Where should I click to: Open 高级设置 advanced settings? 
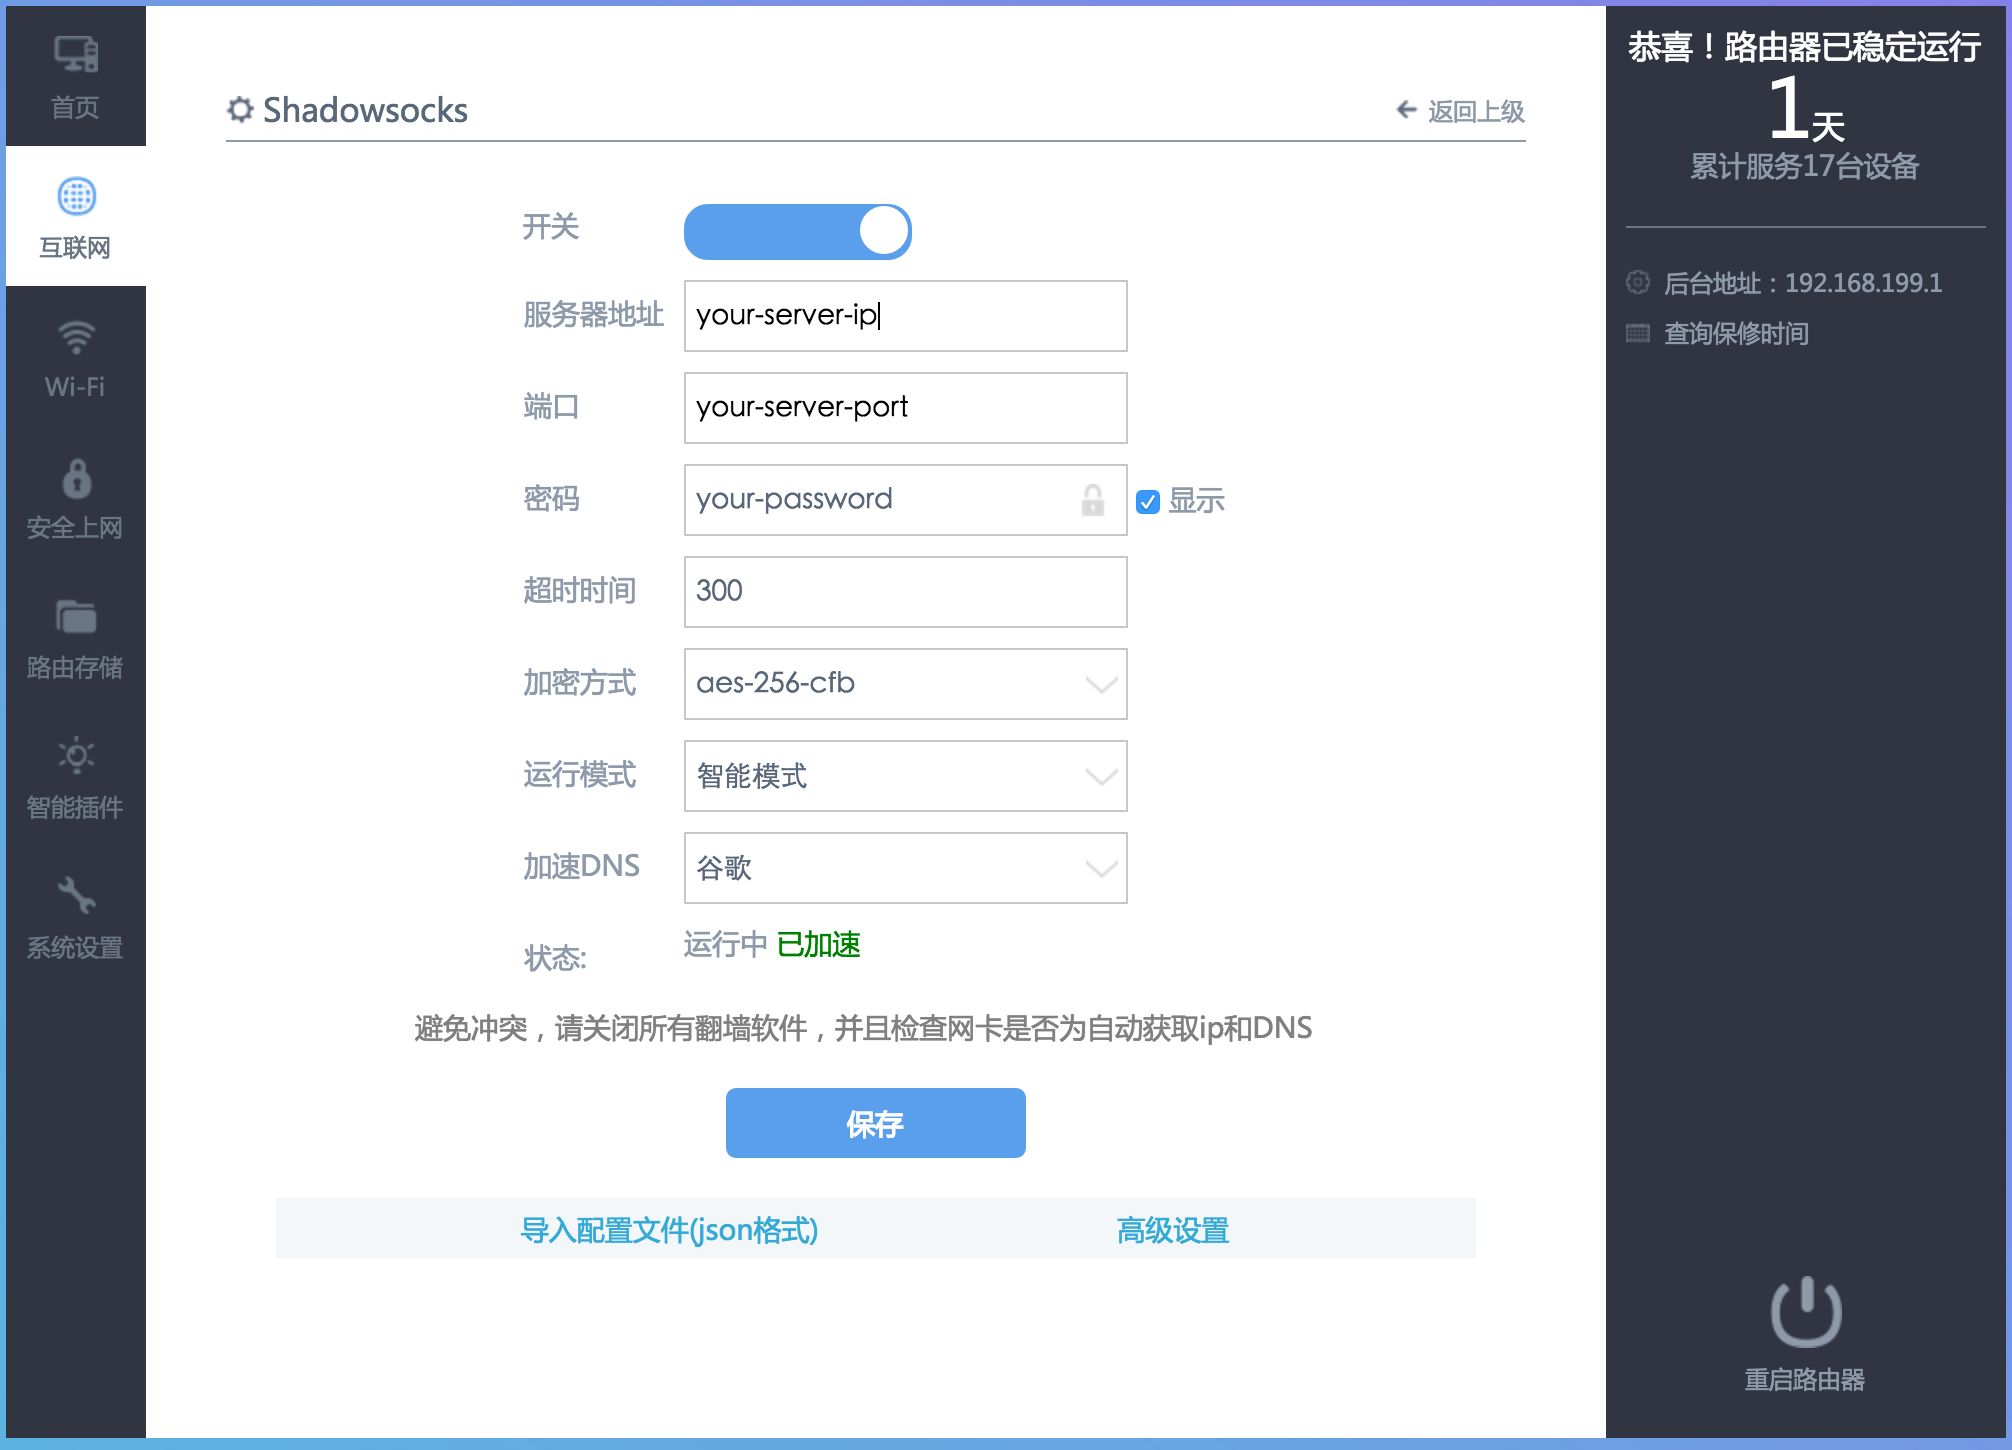(x=1172, y=1230)
